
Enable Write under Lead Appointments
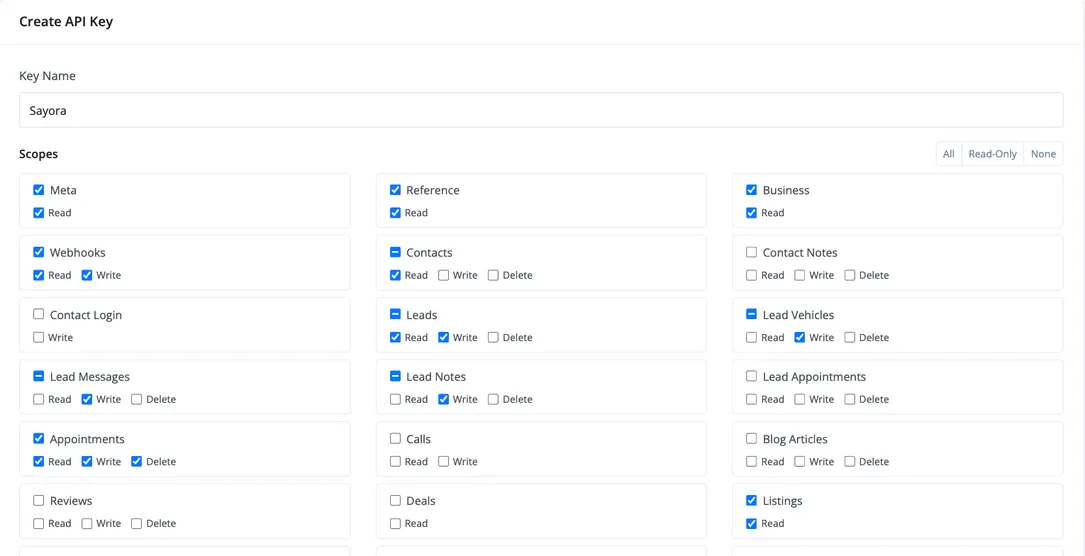[x=799, y=399]
